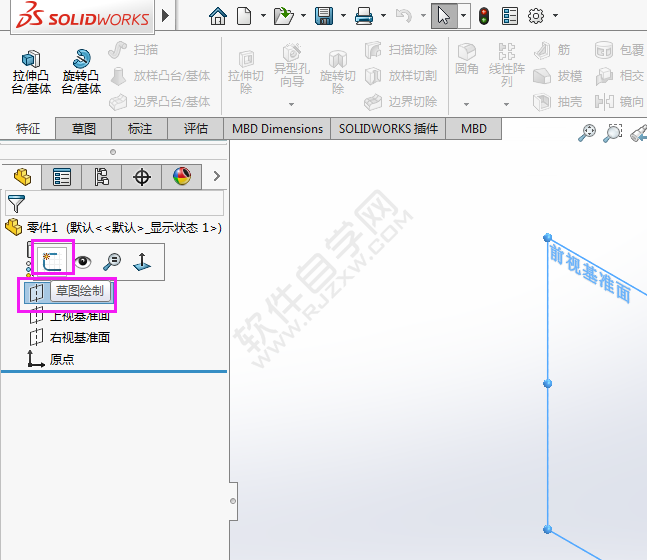Switch to the SOLIDWORKS 插件 tab
This screenshot has height=560, width=647.
pos(388,129)
